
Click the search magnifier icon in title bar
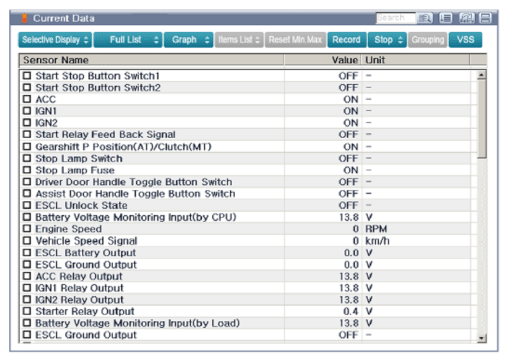coord(425,18)
